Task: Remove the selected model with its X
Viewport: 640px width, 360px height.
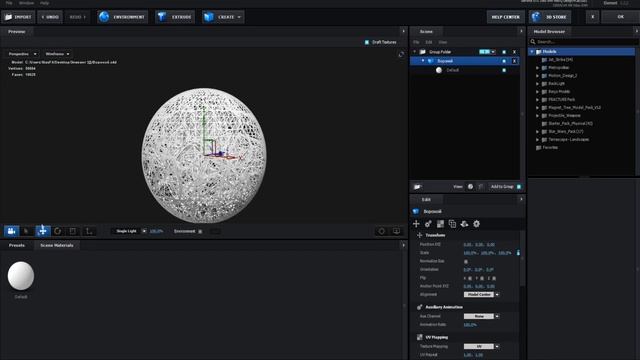Action: click(514, 61)
